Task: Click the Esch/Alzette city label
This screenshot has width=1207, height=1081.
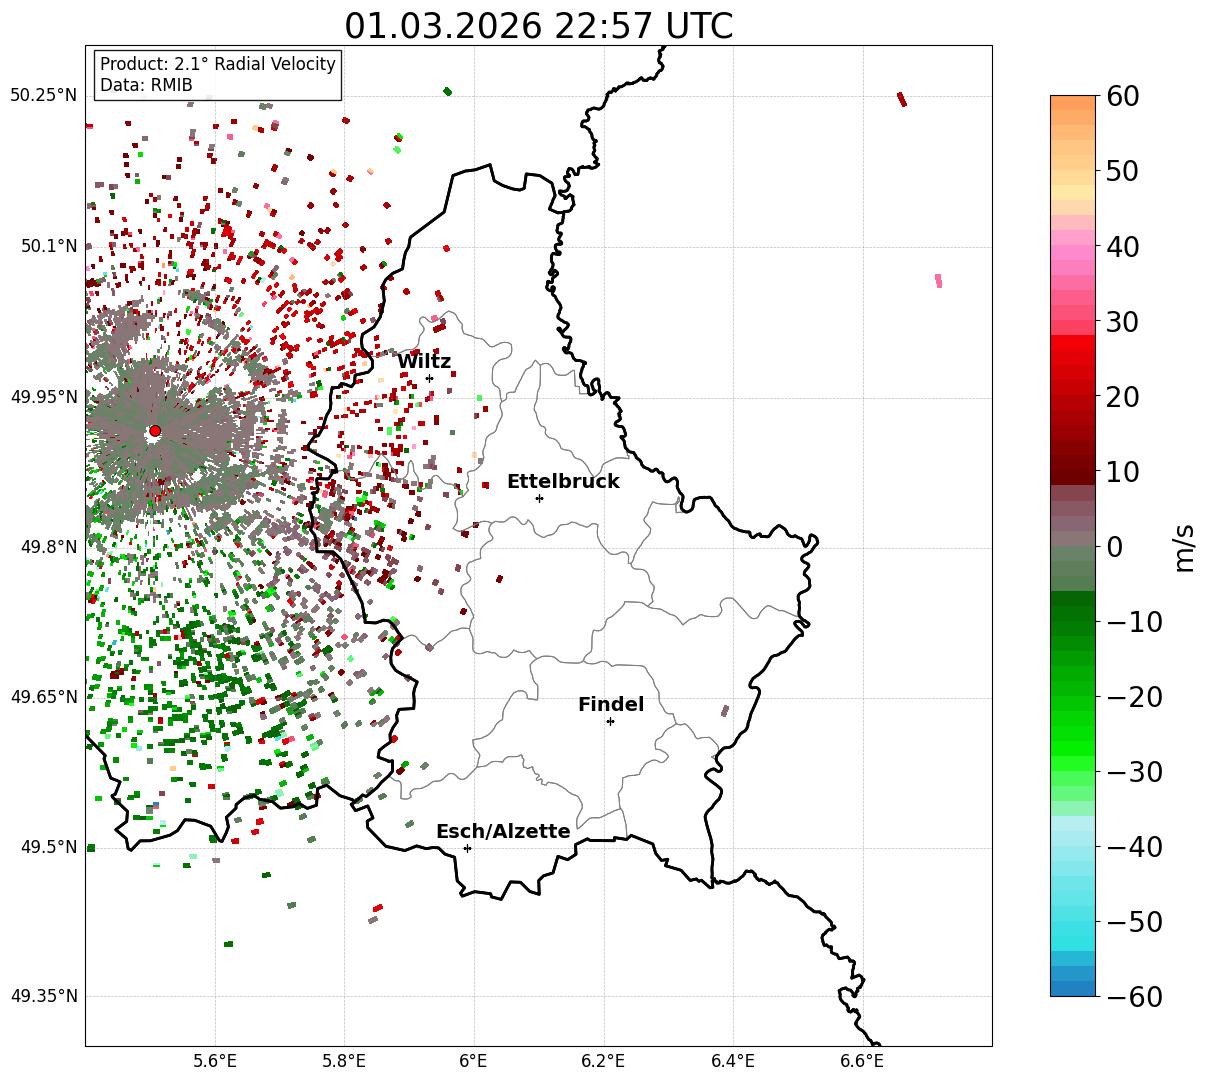Action: (503, 832)
